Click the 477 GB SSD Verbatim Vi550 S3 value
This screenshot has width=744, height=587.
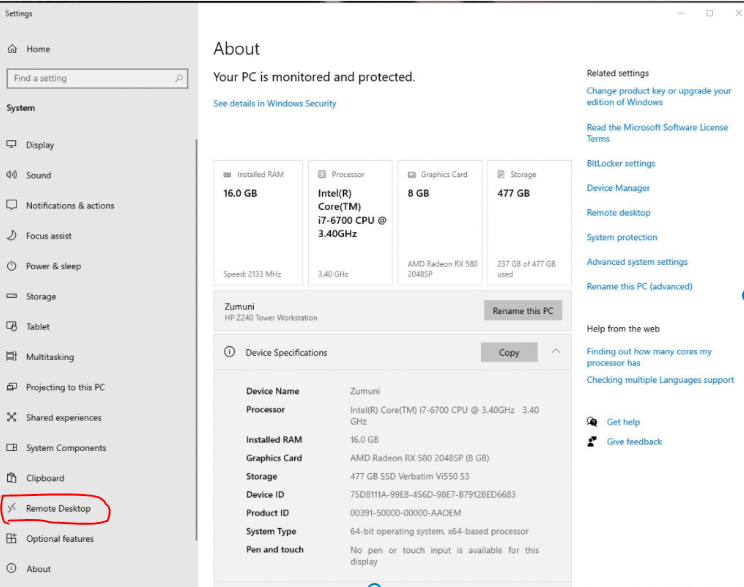coord(409,476)
